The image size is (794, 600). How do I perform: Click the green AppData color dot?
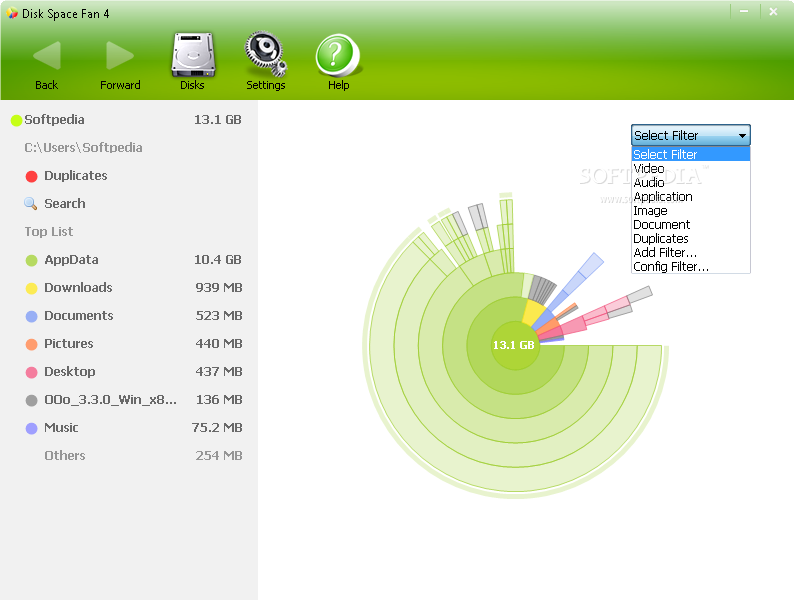click(x=31, y=260)
